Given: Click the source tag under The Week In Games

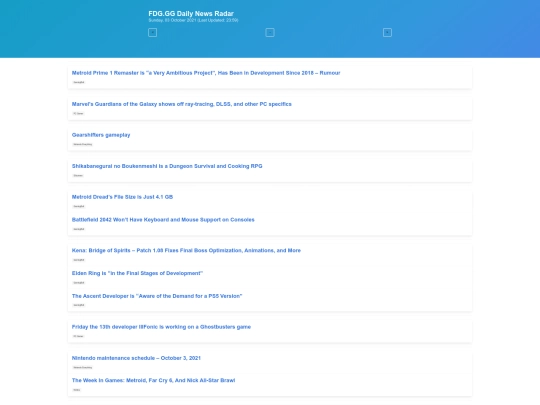Looking at the screenshot, I should (76, 390).
